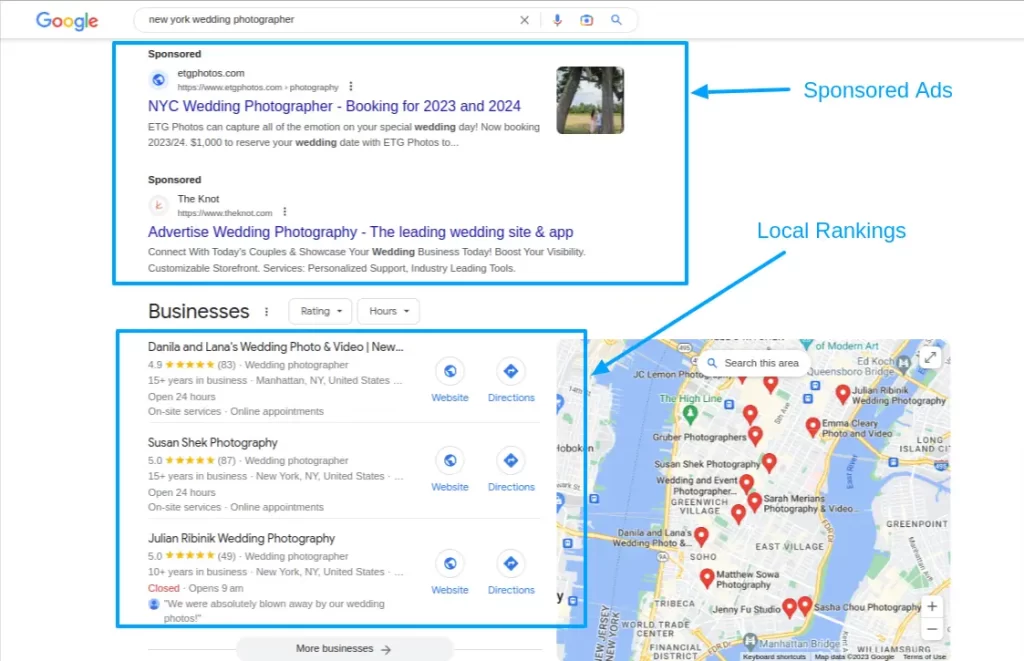Click The Knot favicon icon

[159, 205]
